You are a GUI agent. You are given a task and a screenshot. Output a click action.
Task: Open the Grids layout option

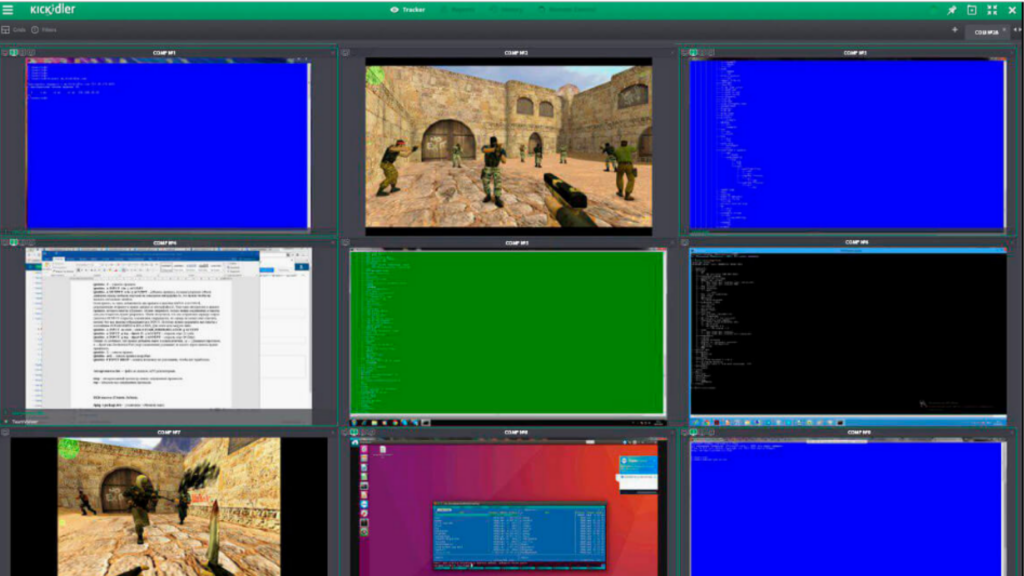click(14, 29)
